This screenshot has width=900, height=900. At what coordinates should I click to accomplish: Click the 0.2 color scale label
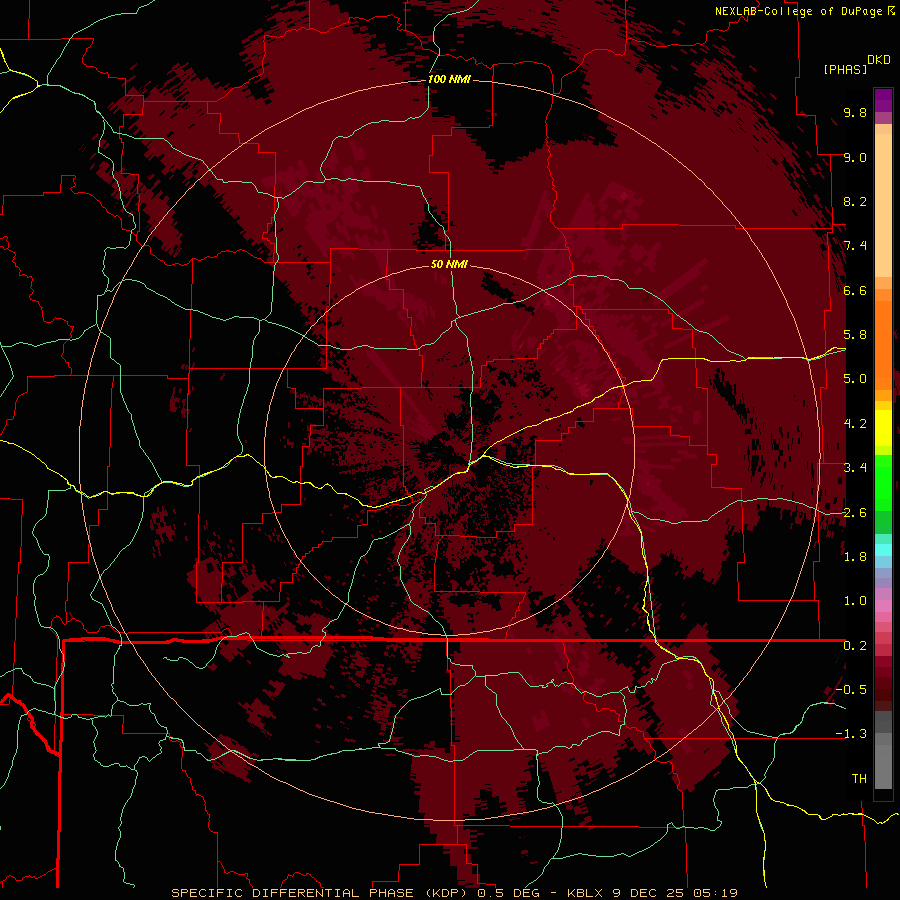(x=855, y=646)
